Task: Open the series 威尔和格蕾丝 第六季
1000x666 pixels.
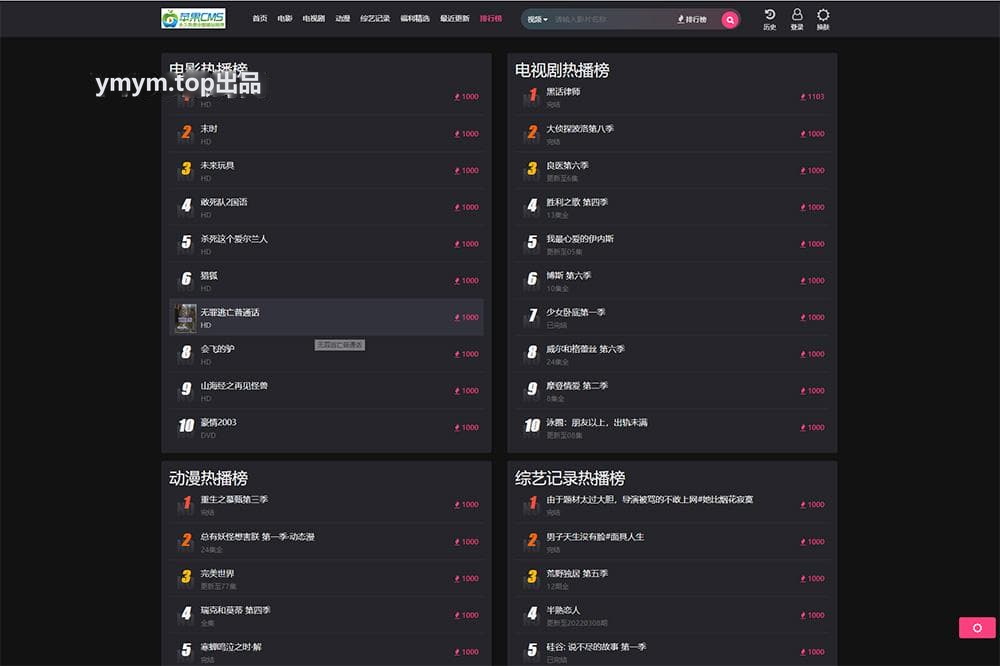Action: [x=585, y=349]
